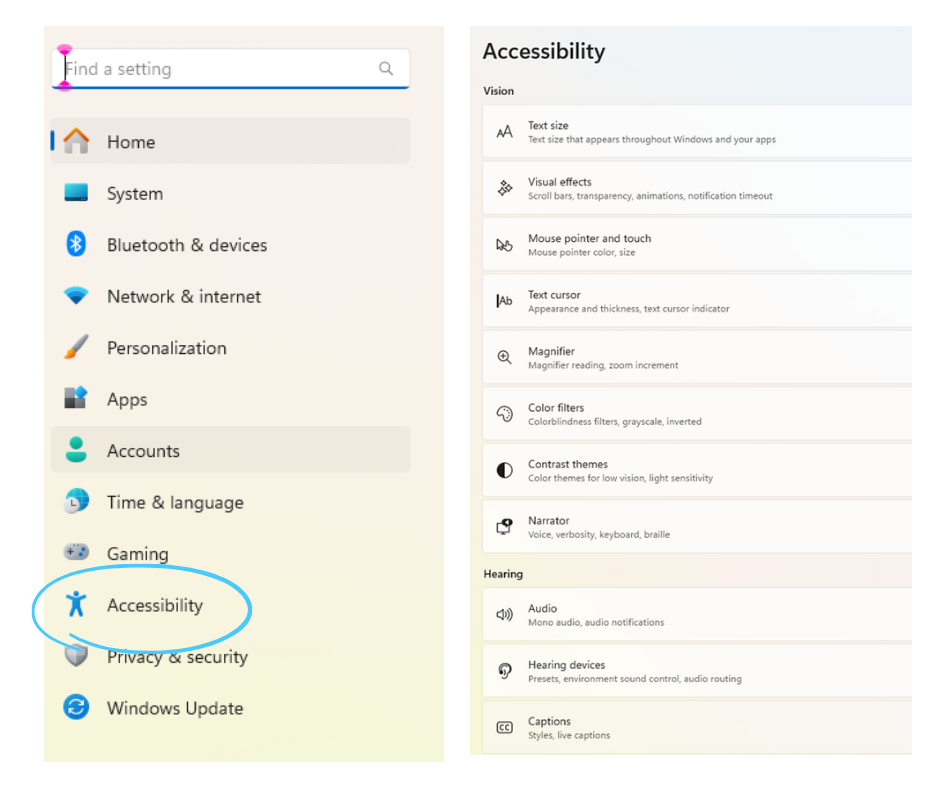This screenshot has height=788, width=940.
Task: Select Network & internet
Action: 231,296
